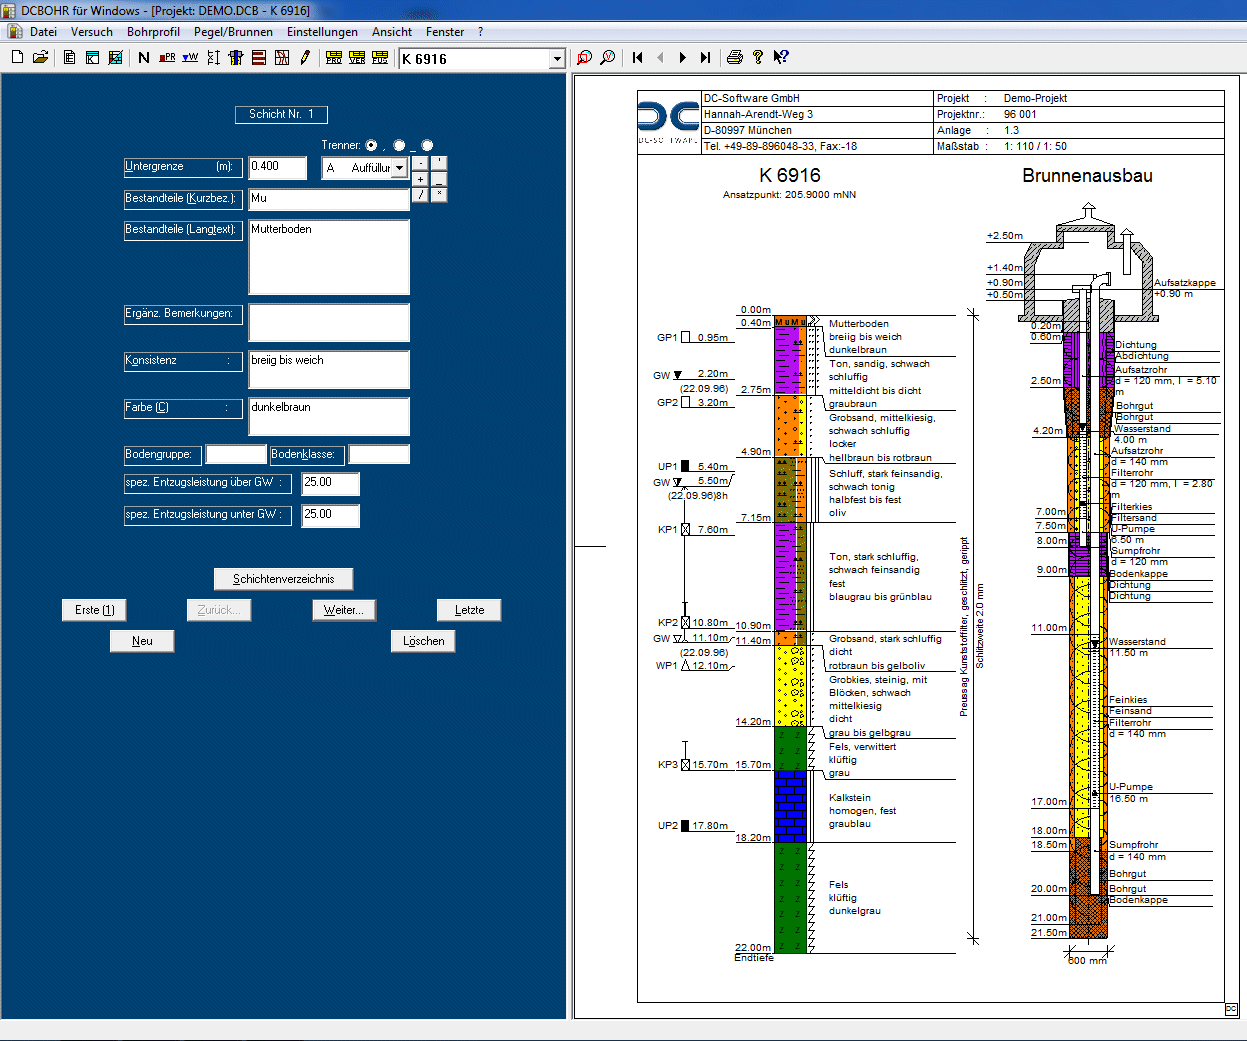The image size is (1247, 1041).
Task: Open the Versuch menu
Action: click(92, 32)
